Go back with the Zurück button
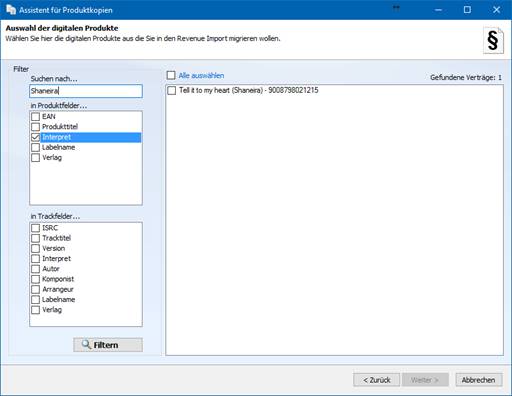 pyautogui.click(x=377, y=380)
